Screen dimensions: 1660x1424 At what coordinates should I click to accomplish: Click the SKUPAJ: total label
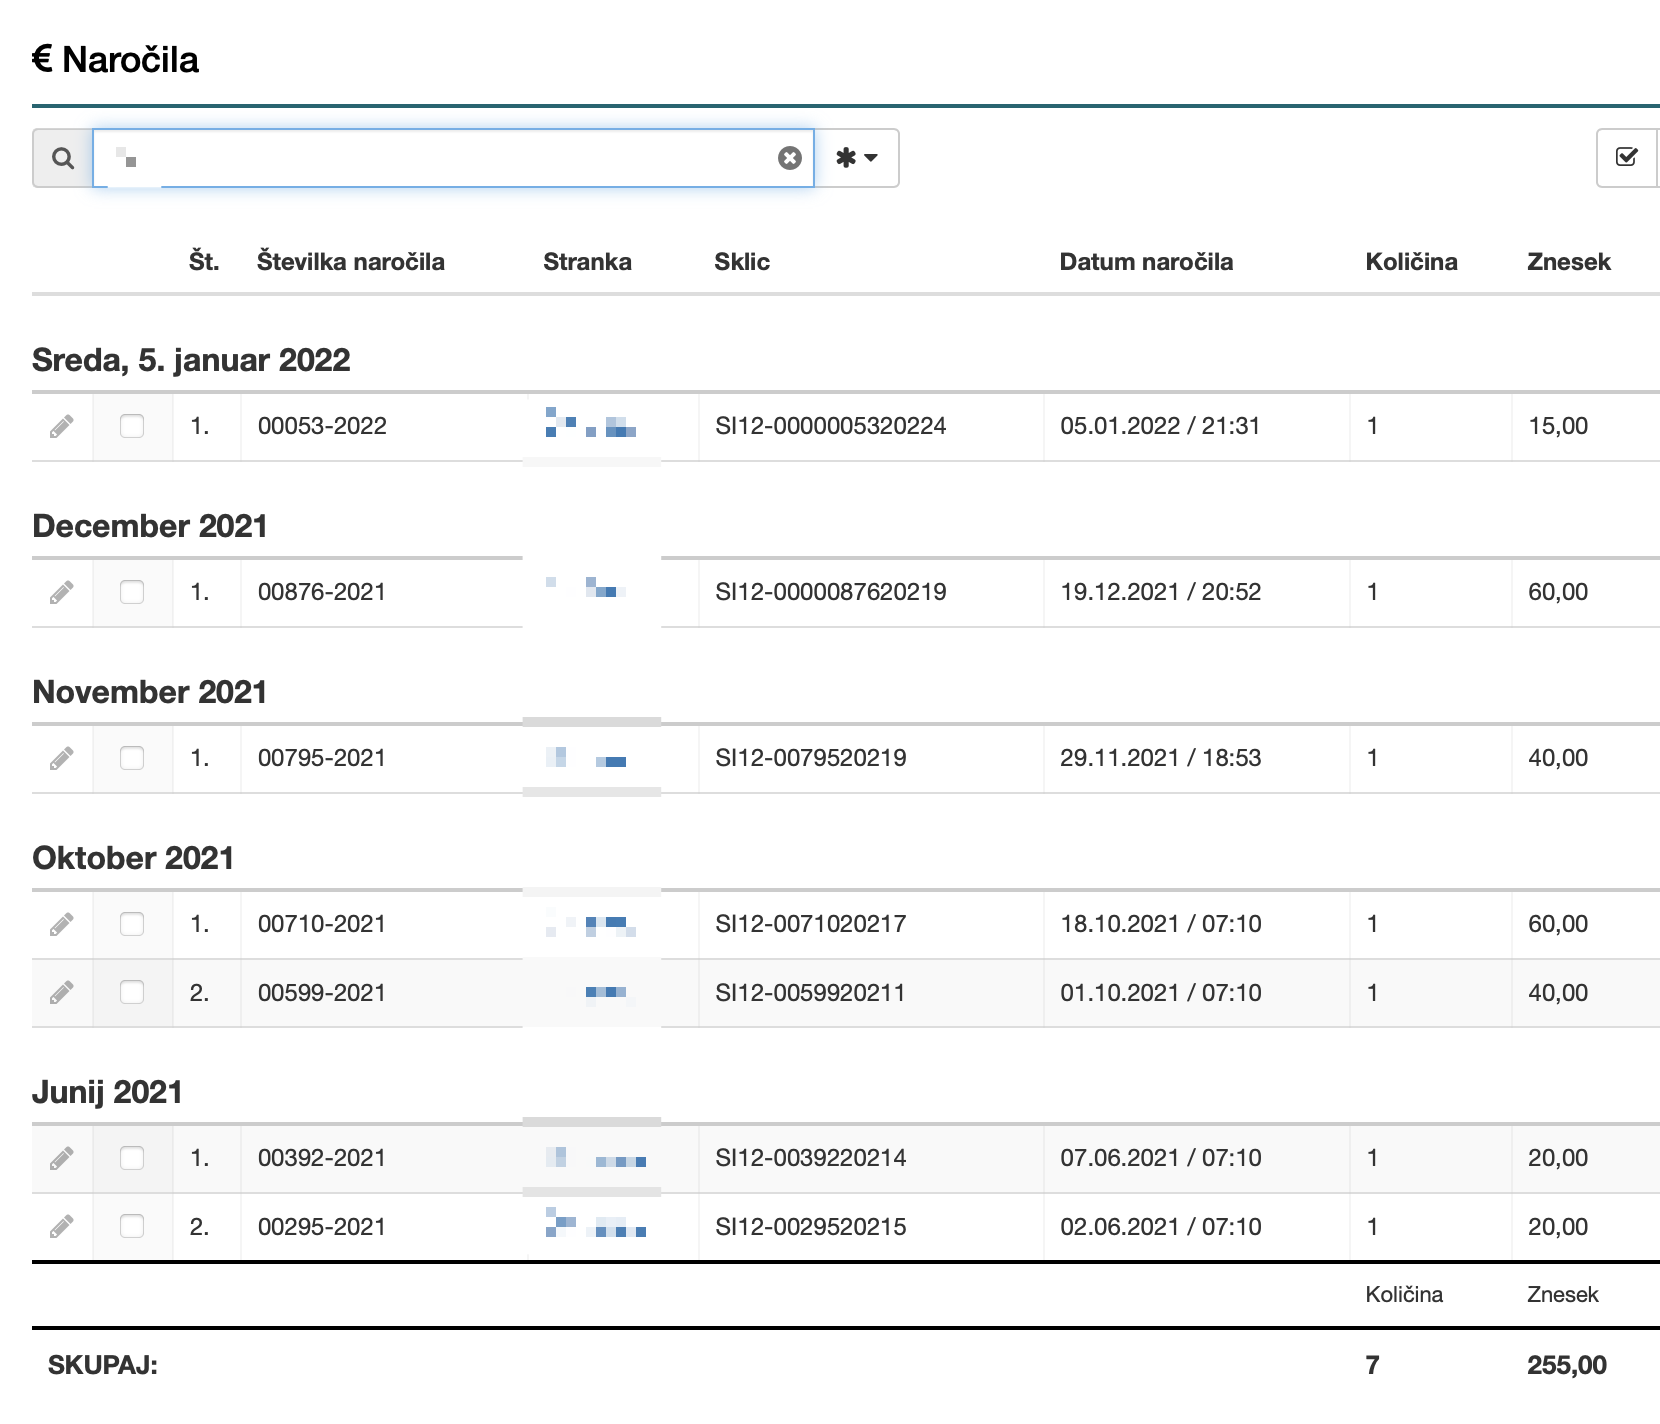click(x=103, y=1365)
